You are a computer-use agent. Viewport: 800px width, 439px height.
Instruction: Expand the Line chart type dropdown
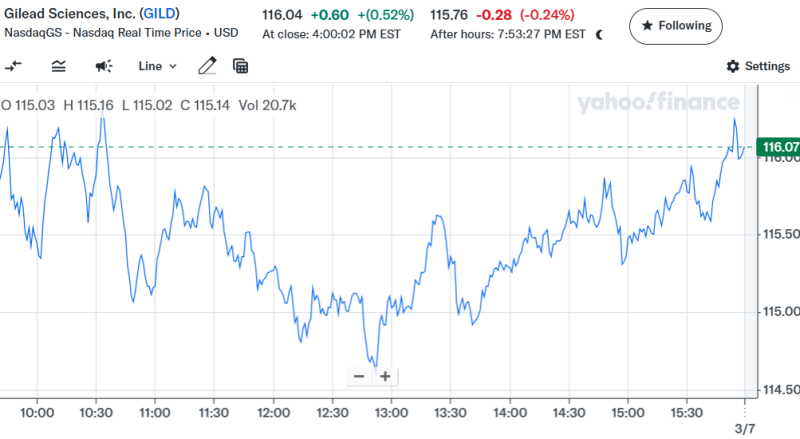tap(157, 66)
